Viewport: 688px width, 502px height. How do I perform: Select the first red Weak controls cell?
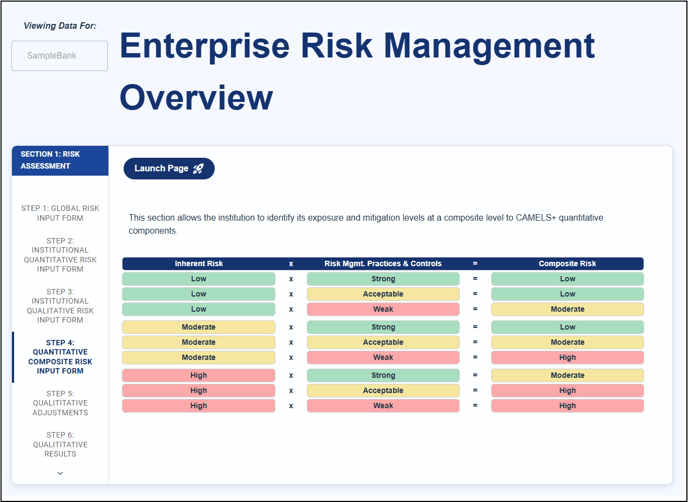383,309
